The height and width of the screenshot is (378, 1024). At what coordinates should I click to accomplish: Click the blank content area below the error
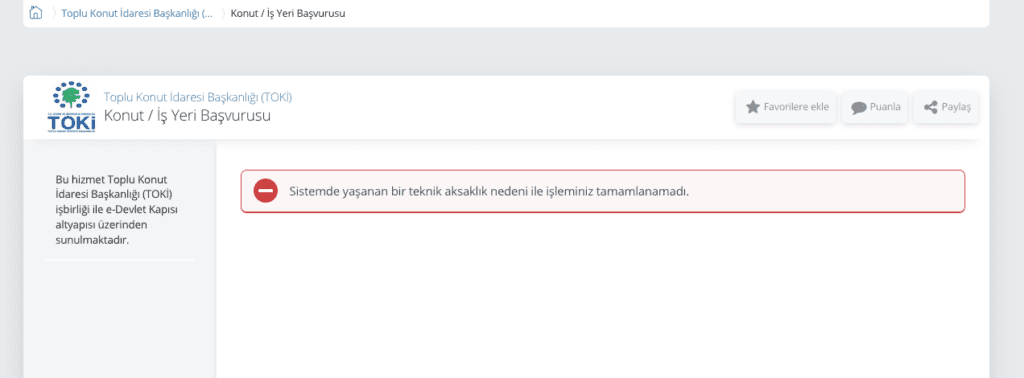click(x=602, y=294)
